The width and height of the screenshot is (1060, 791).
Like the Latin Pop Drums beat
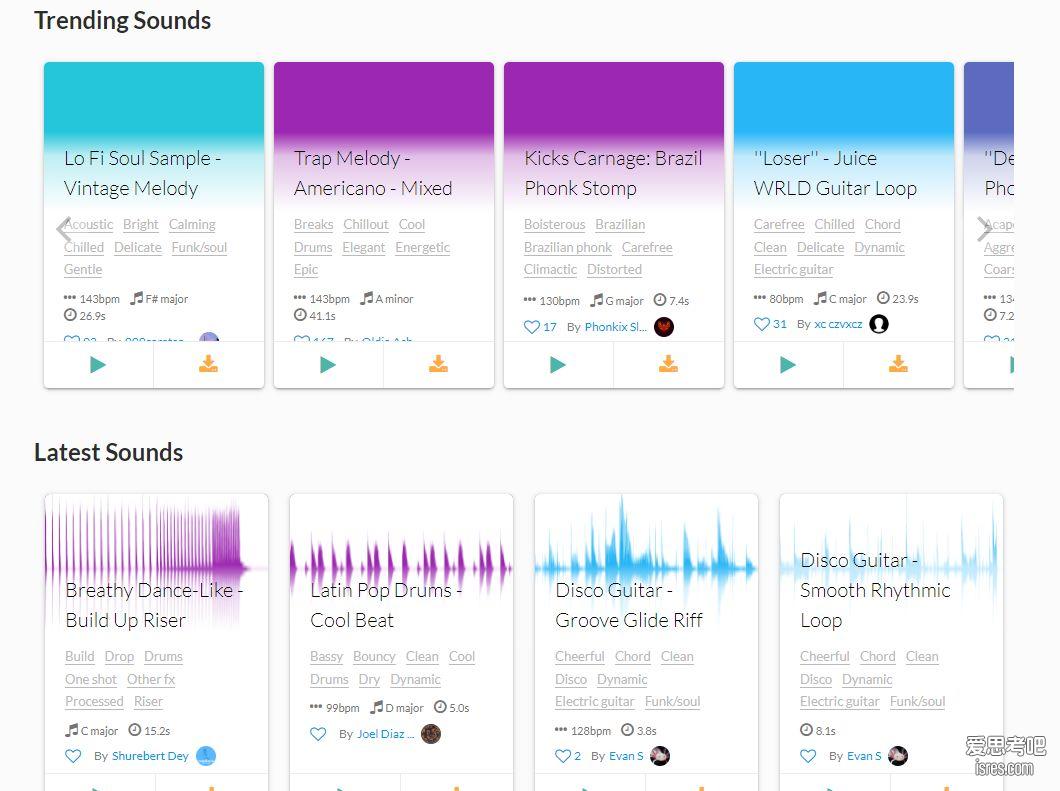[x=318, y=734]
